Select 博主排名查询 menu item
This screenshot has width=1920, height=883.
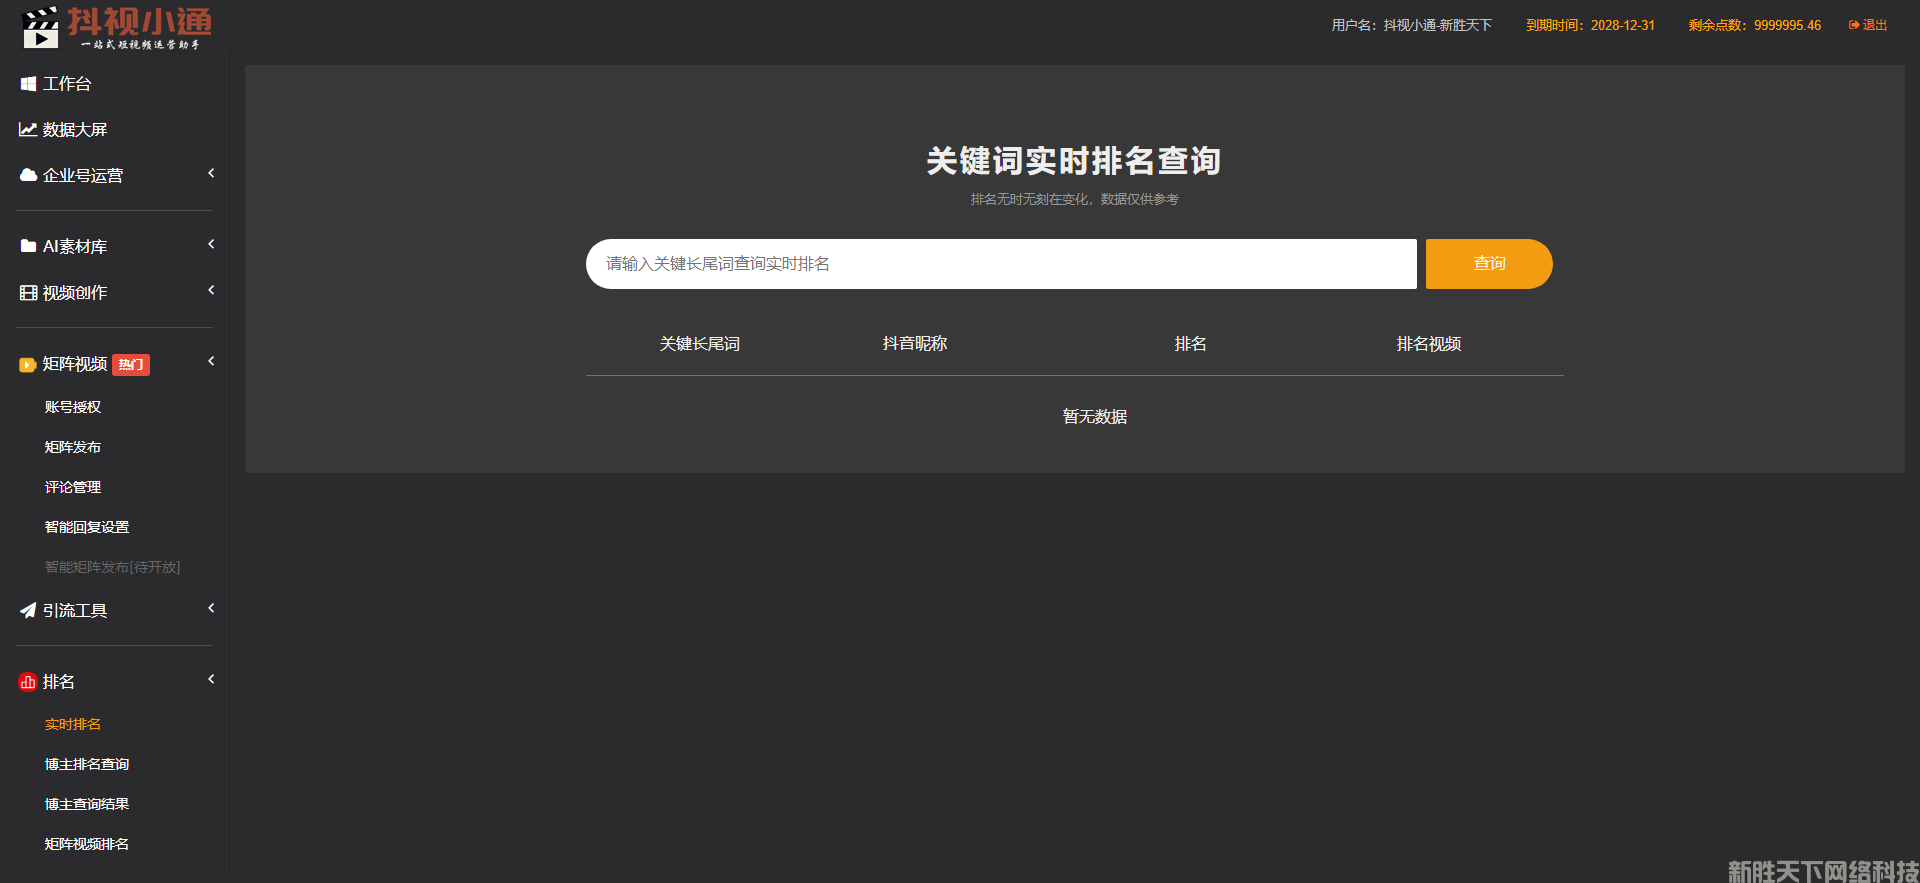pyautogui.click(x=87, y=764)
